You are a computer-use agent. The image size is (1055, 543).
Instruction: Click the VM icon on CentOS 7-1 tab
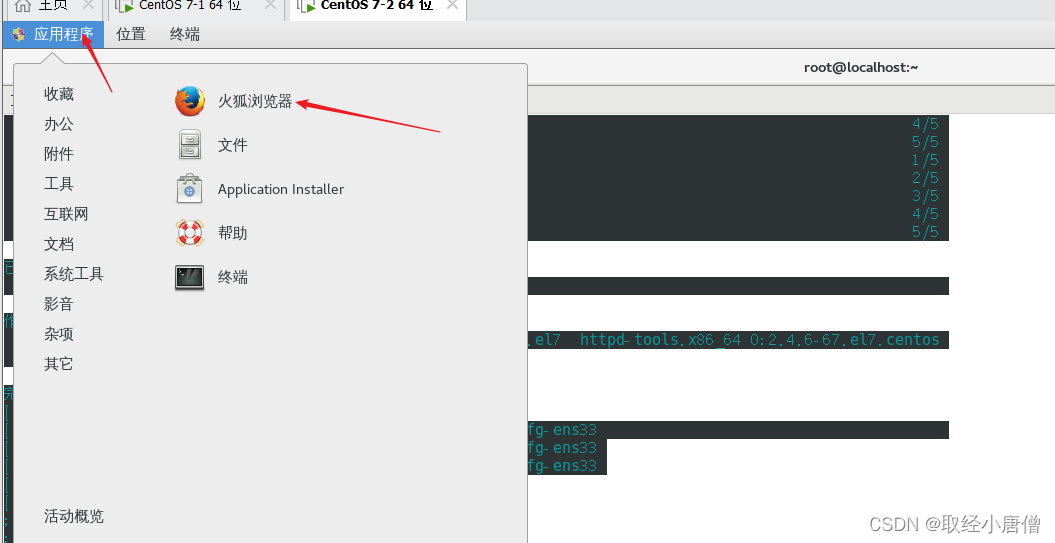tap(124, 6)
